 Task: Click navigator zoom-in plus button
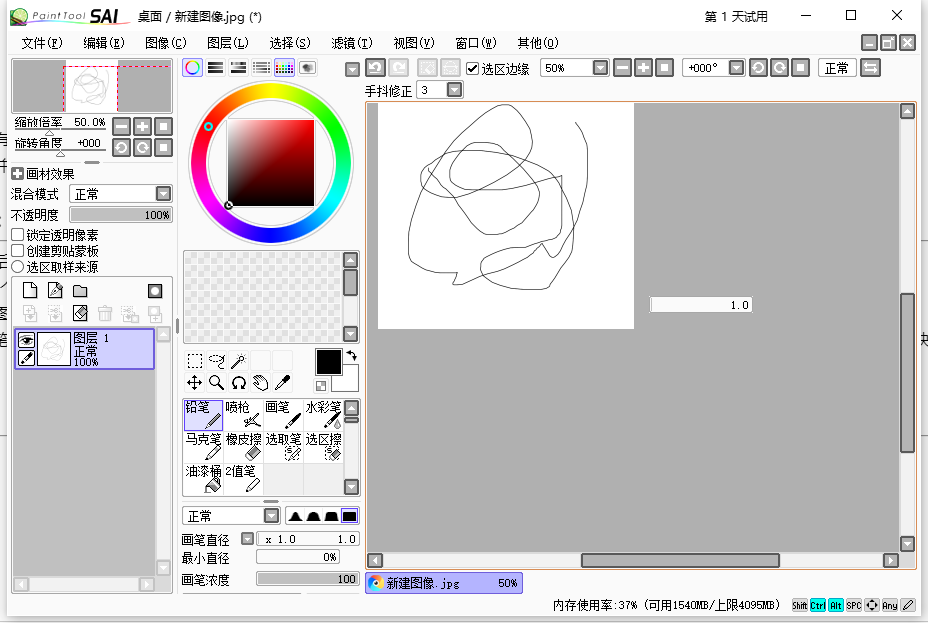143,126
